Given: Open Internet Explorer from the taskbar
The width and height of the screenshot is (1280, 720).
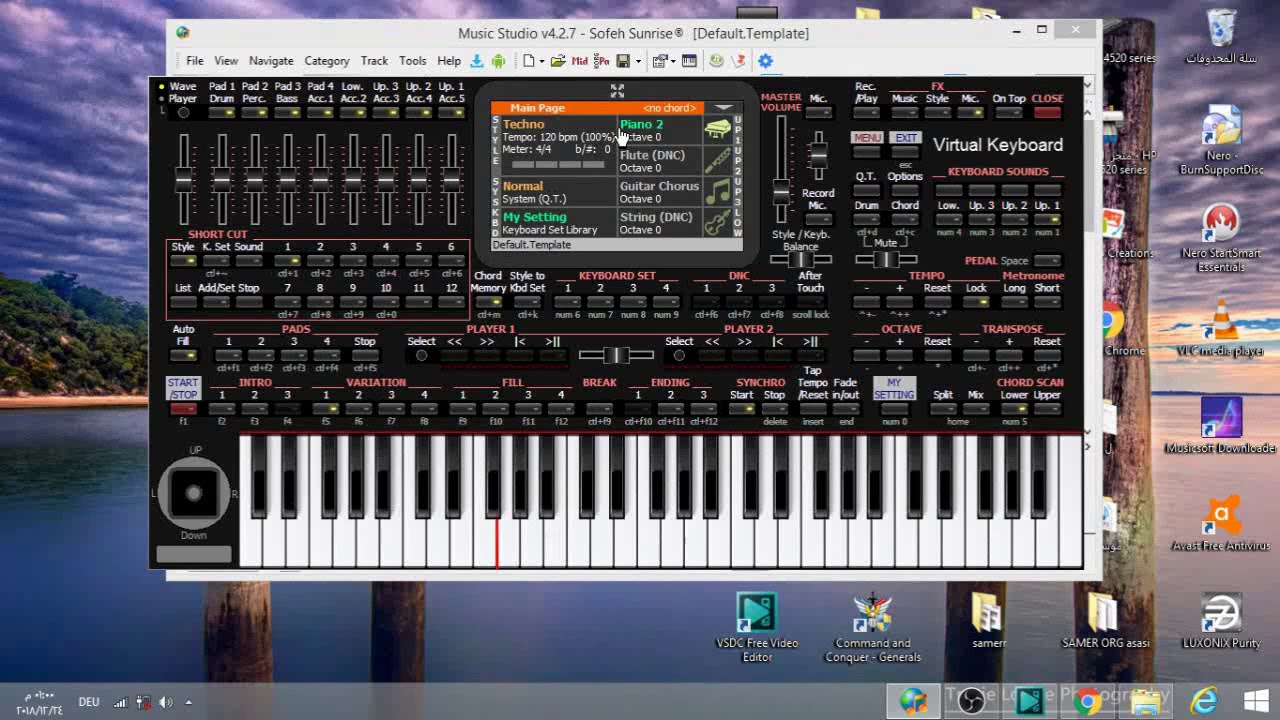Looking at the screenshot, I should point(1204,700).
